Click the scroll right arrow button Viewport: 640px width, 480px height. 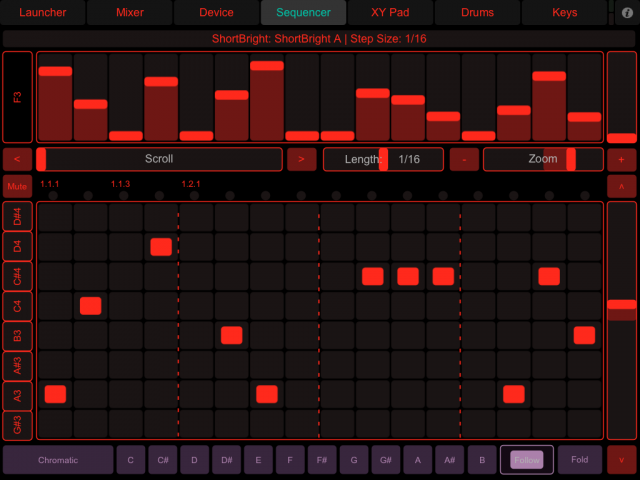301,159
